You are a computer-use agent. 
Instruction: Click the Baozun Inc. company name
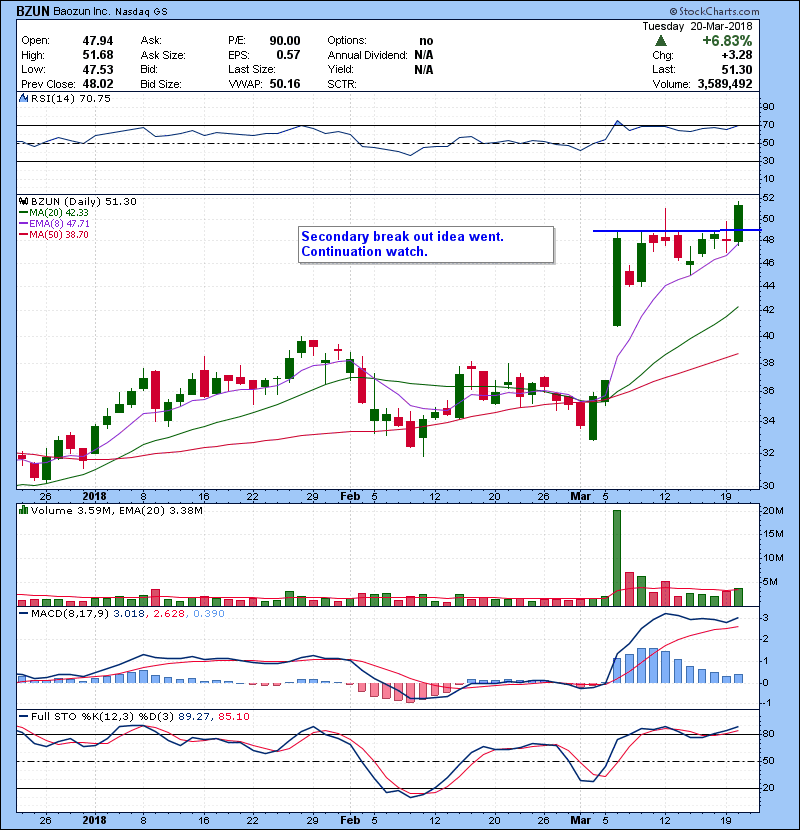click(82, 12)
